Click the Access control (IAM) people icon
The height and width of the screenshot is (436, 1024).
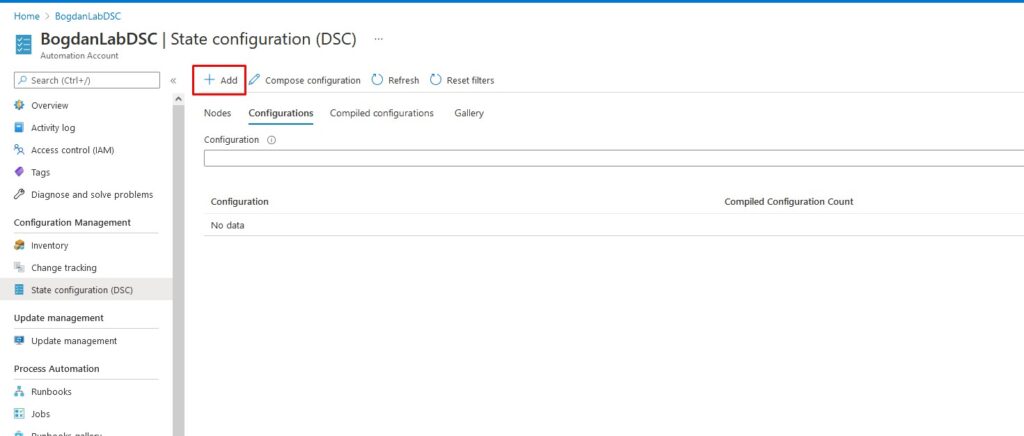click(19, 149)
